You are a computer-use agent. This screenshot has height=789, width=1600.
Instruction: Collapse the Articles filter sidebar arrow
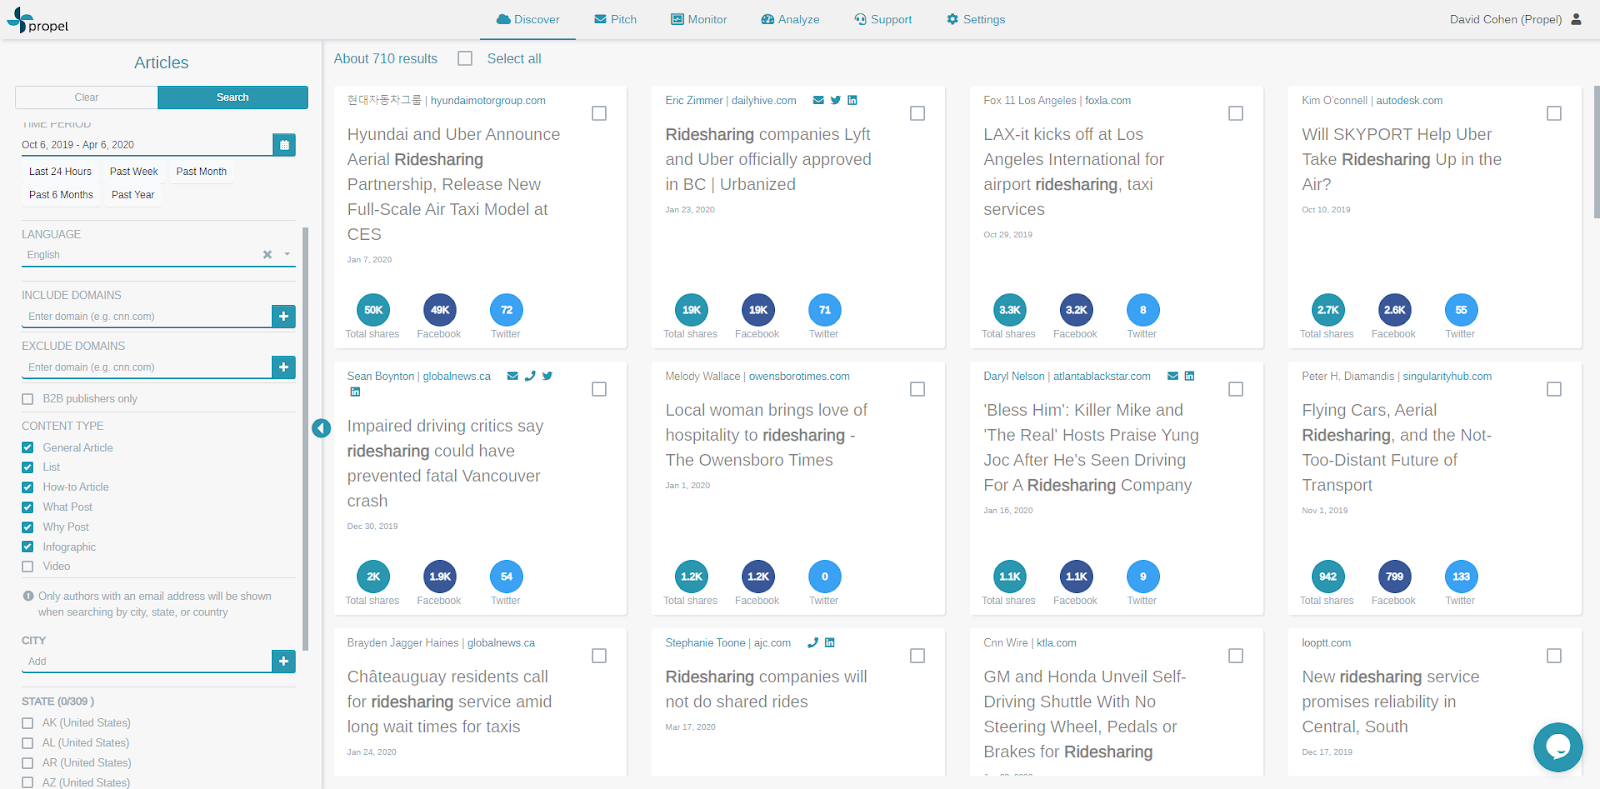tap(321, 428)
